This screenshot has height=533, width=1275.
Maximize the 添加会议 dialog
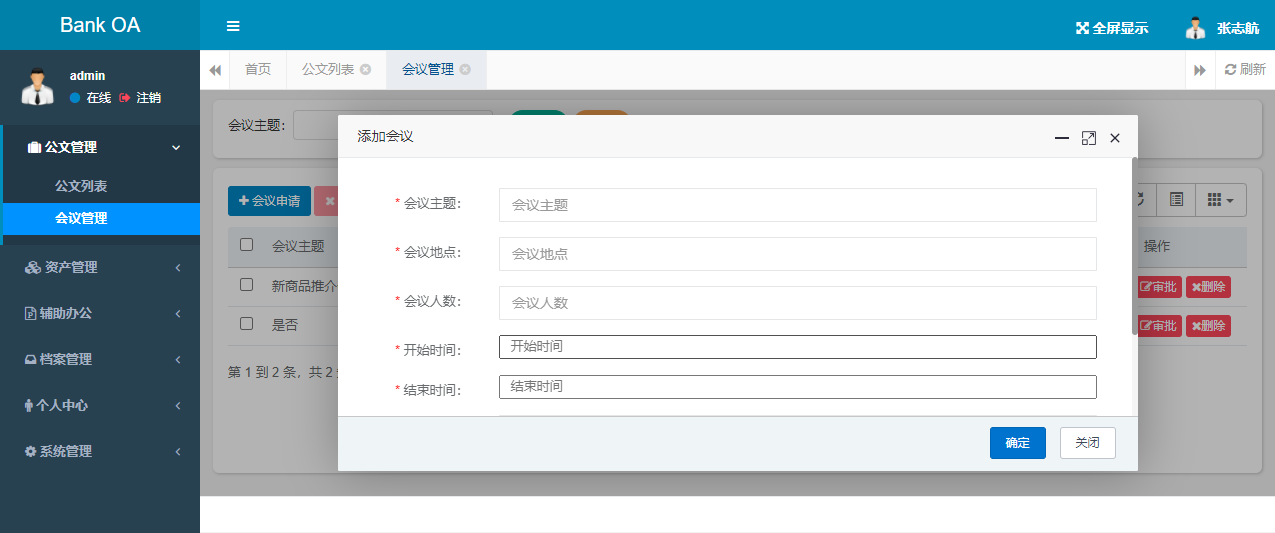[1089, 137]
